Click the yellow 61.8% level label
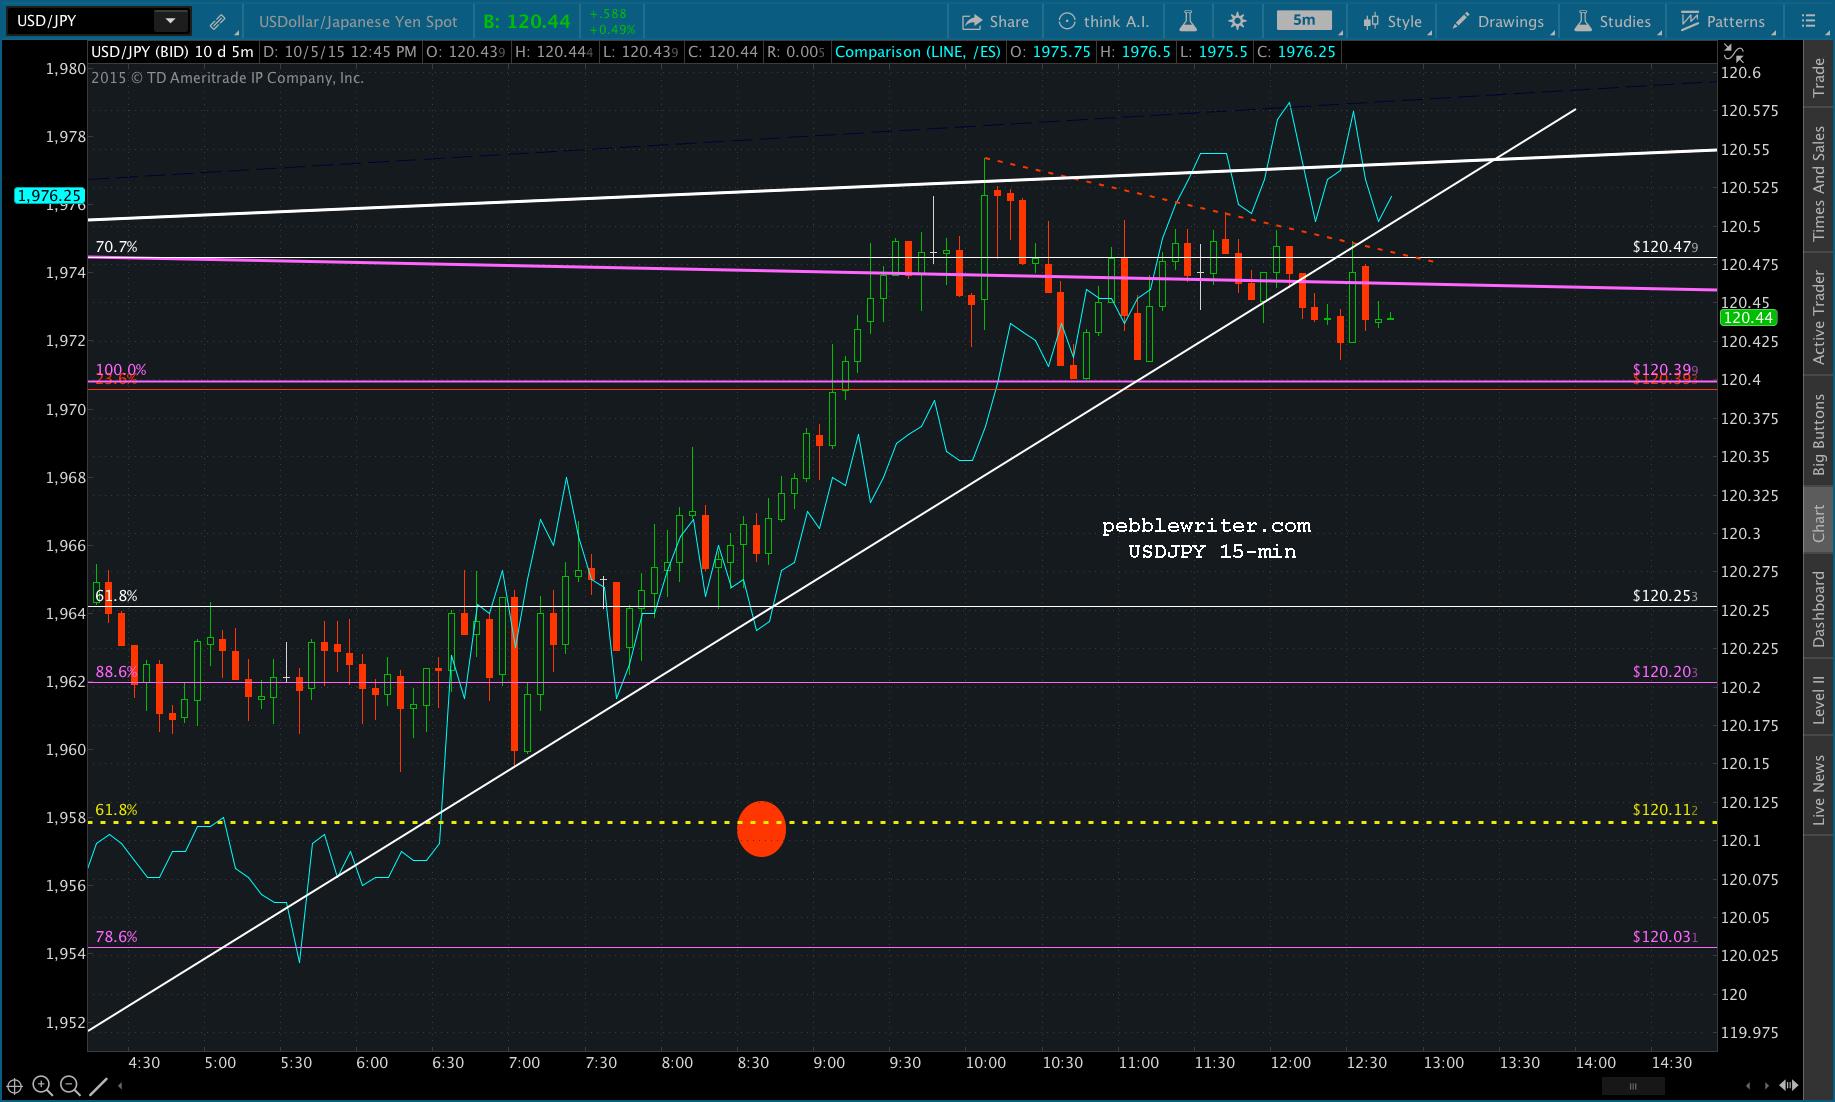1835x1102 pixels. tap(116, 810)
